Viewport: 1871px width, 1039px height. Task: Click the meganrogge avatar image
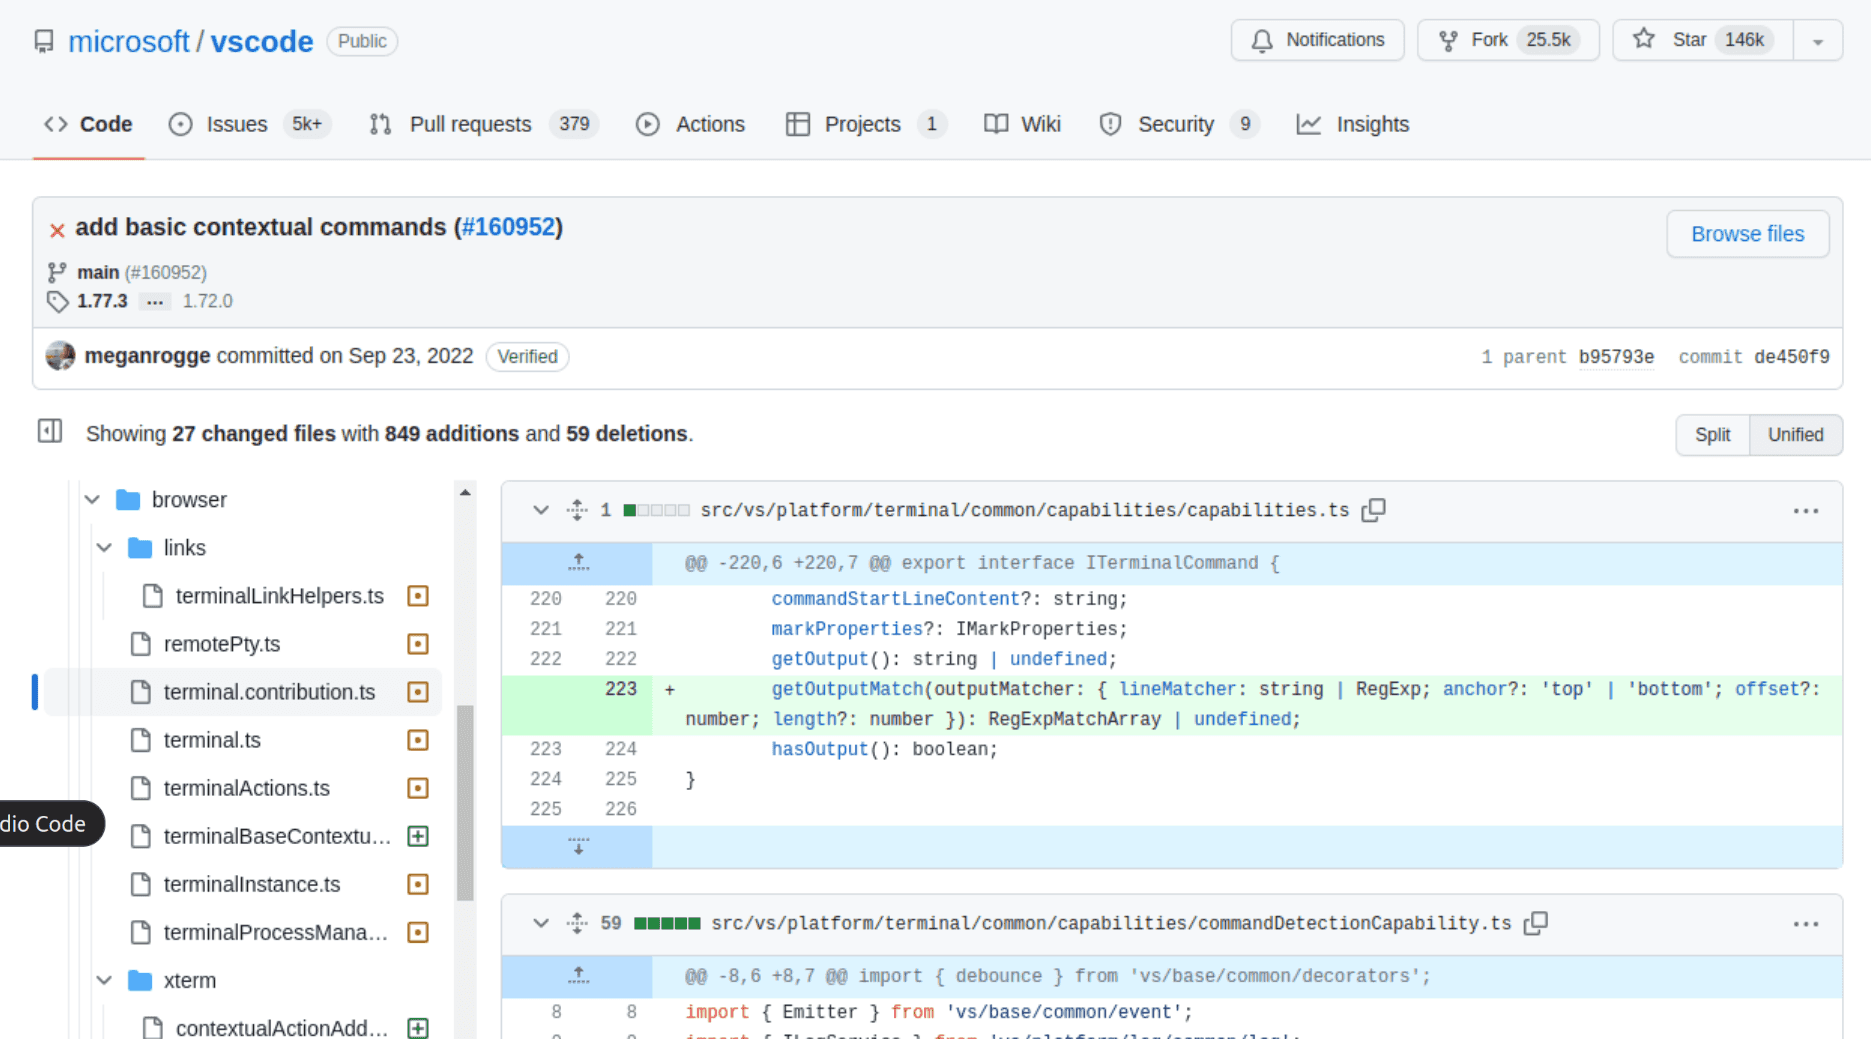[x=61, y=356]
